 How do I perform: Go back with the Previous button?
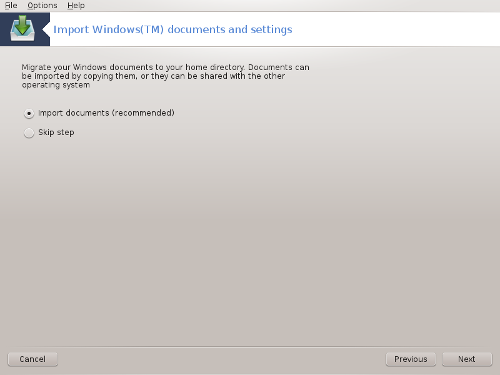[x=411, y=359]
